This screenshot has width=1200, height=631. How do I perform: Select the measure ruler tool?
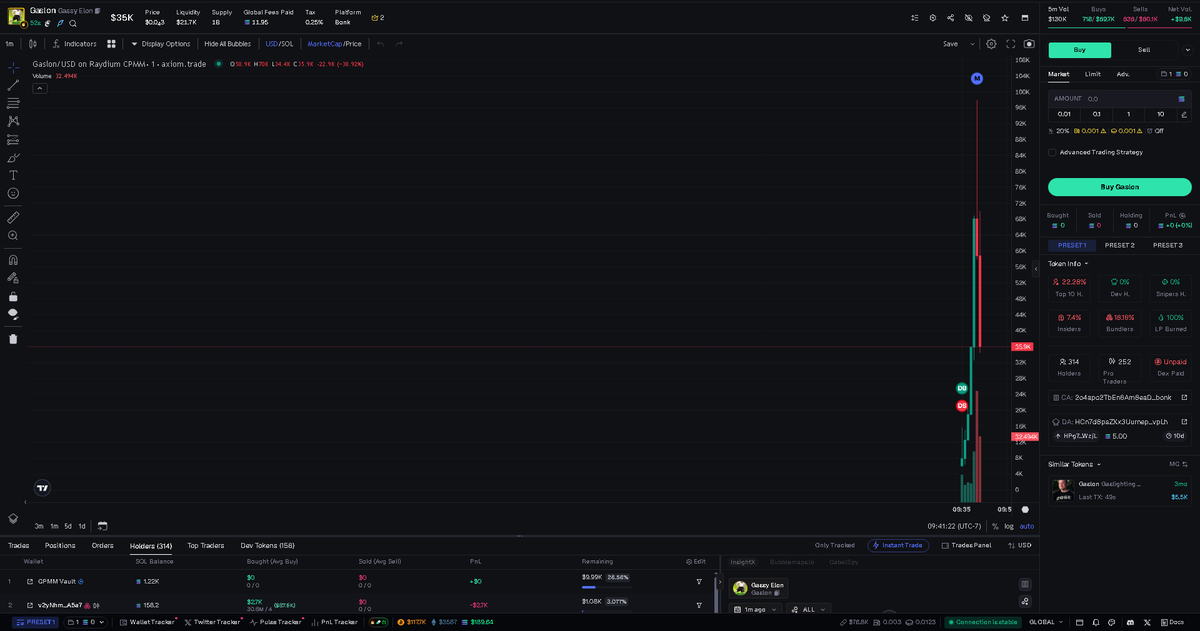click(x=13, y=217)
